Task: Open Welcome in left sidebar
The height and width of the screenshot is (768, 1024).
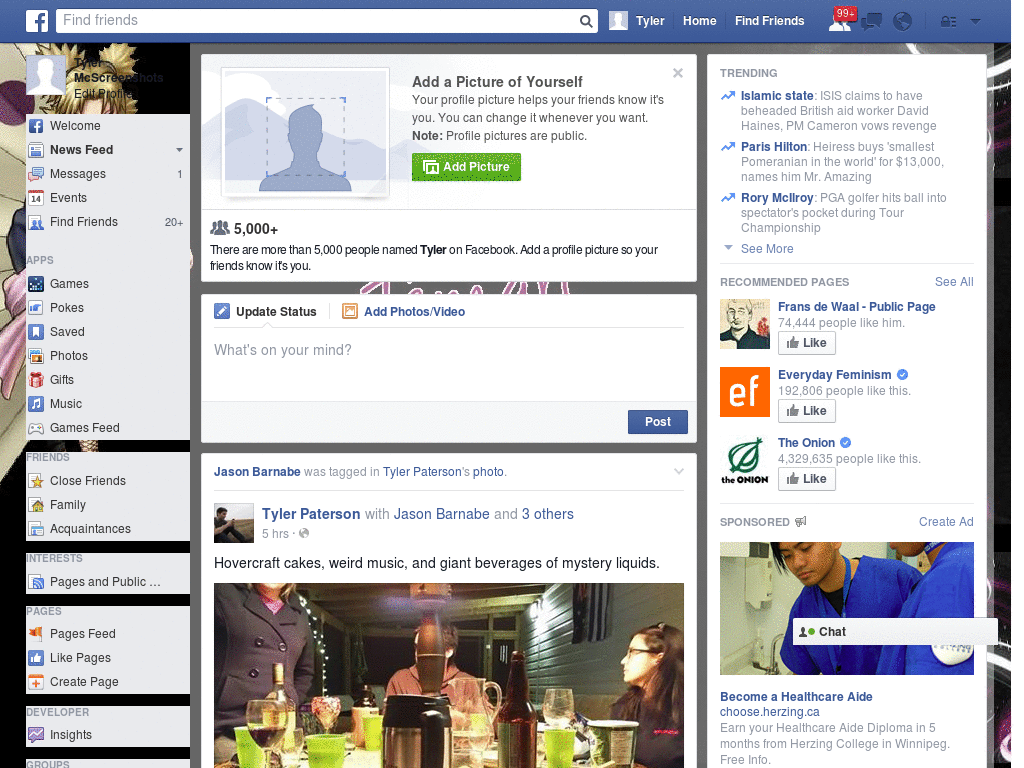Action: [x=108, y=126]
